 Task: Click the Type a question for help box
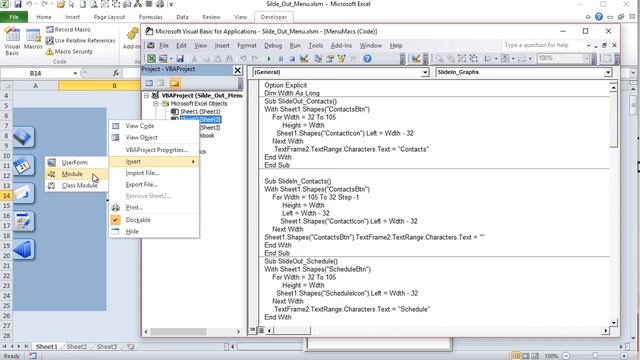[x=543, y=45]
